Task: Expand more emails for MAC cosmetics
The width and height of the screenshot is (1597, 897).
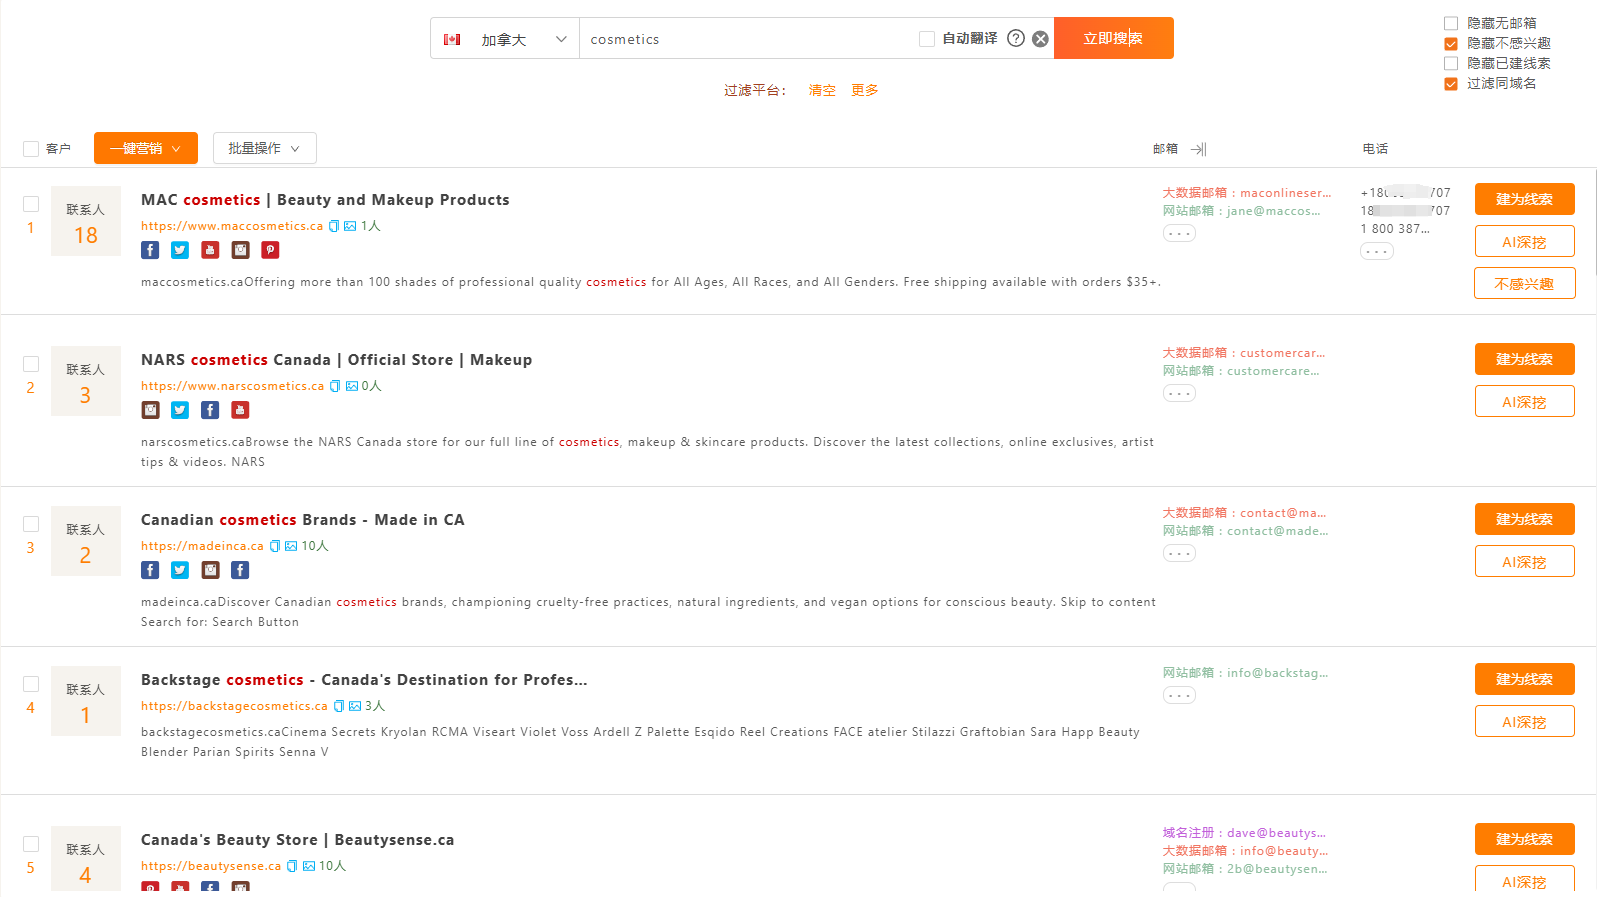Action: 1179,233
